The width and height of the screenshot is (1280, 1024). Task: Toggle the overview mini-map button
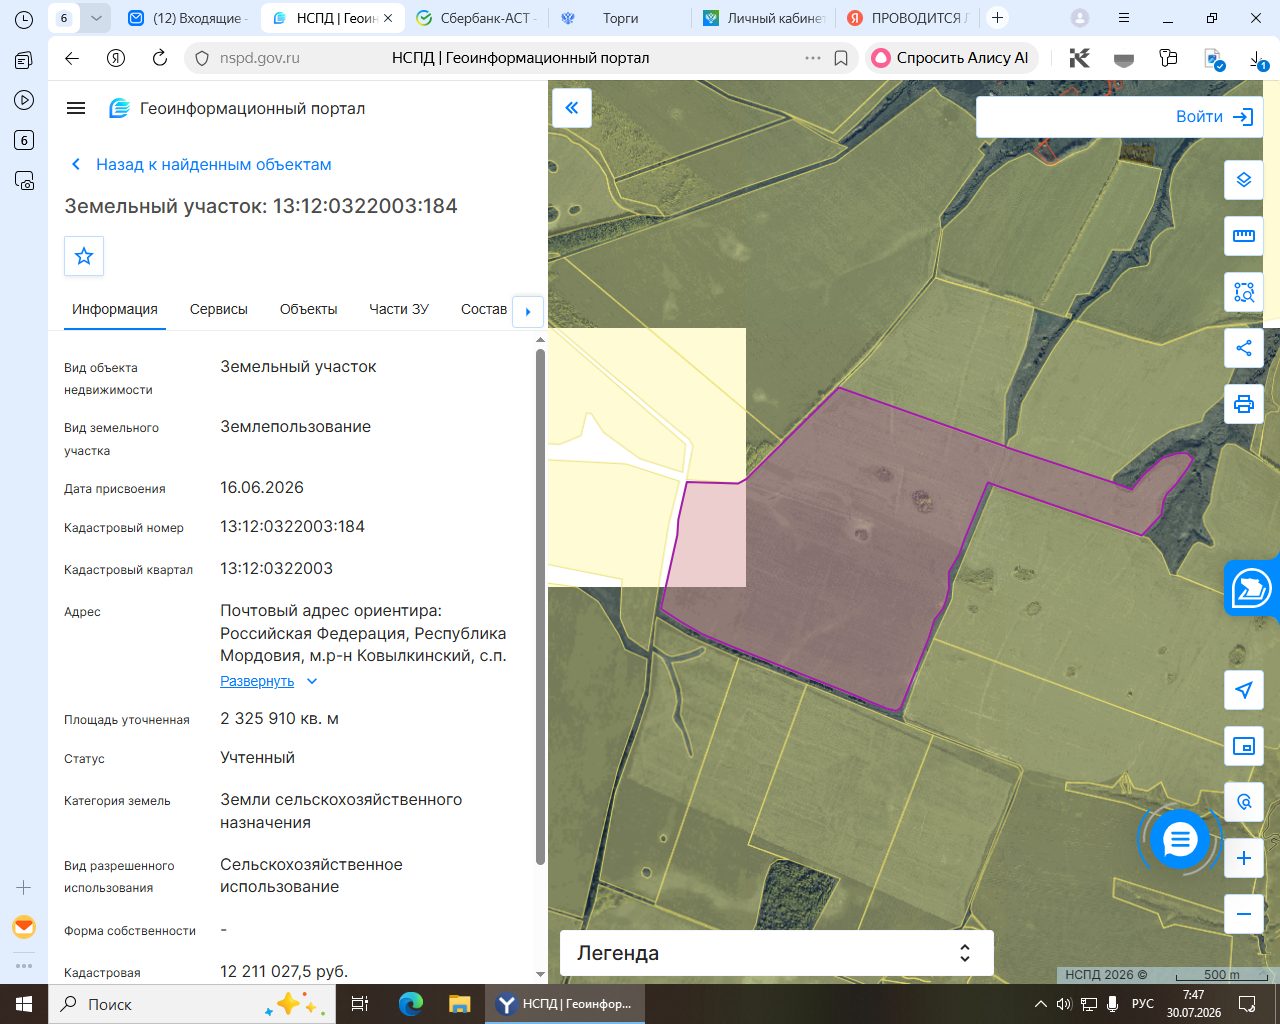pos(1244,746)
